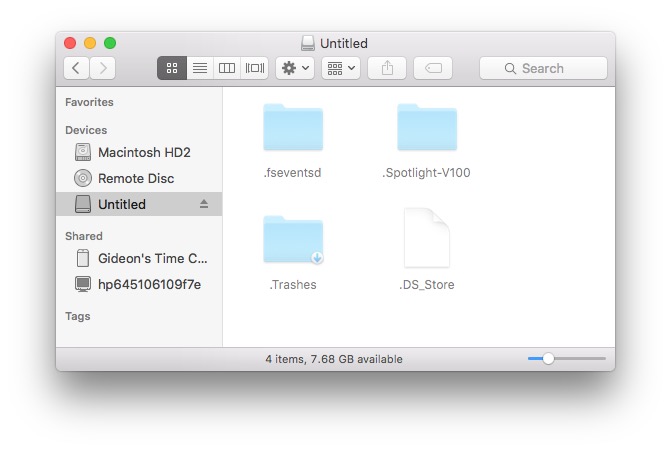Select the .Trashes folder icon
This screenshot has width=671, height=451.
pyautogui.click(x=293, y=241)
